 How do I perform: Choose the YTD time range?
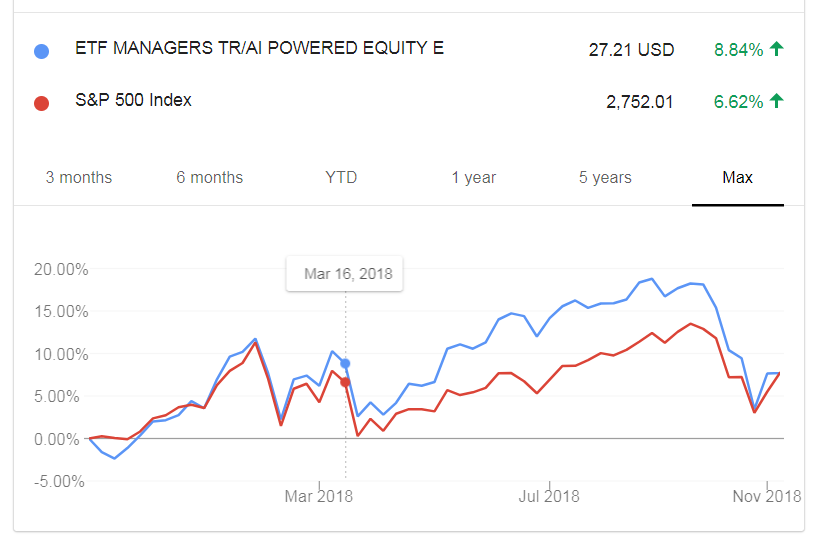pos(341,177)
